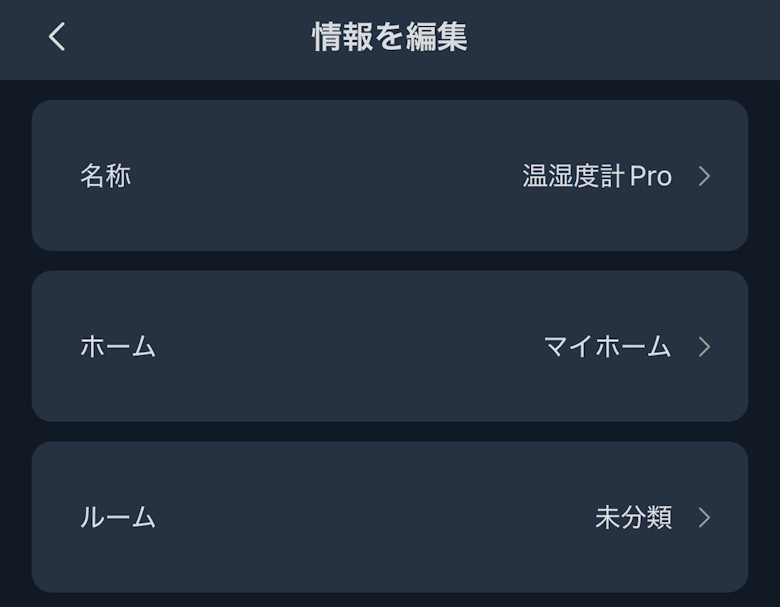Click the chevron next to 温湿度計 Pro
Screen dimensions: 780x607
[704, 176]
